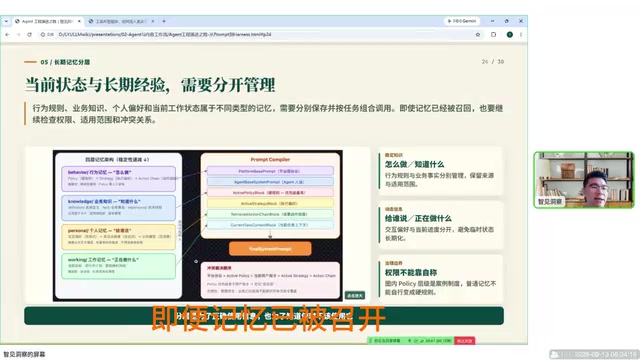Screen dimensions: 640x360
Task: Click the dark green summary banner
Action: [x=264, y=316]
